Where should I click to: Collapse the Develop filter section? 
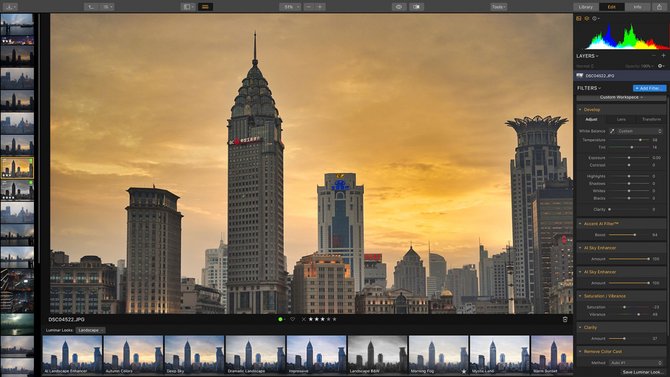pos(580,110)
